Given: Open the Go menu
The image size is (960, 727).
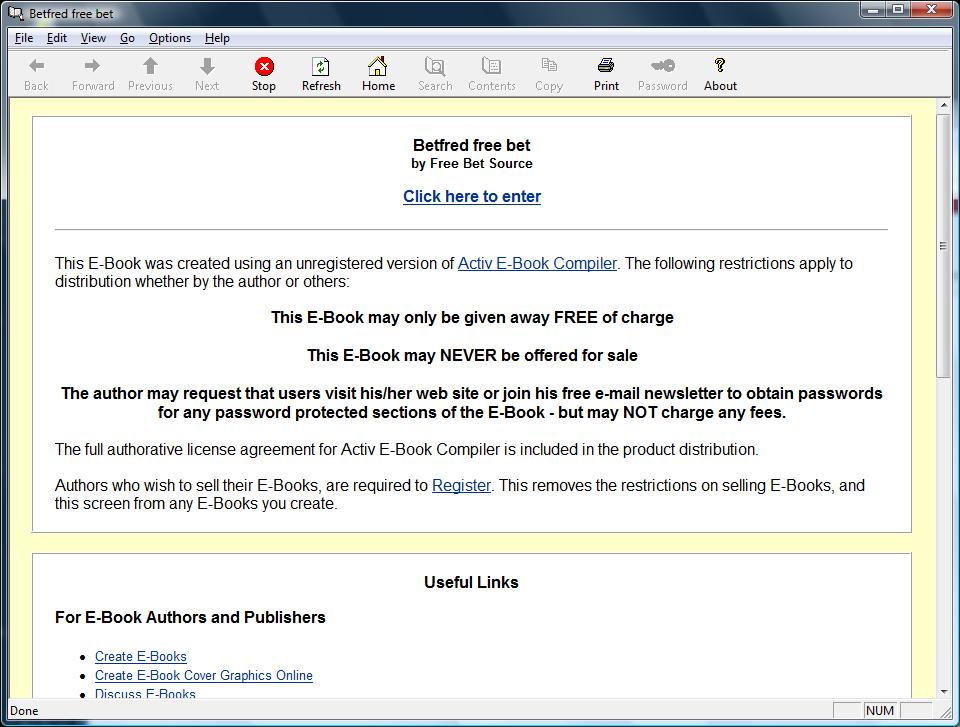Looking at the screenshot, I should pyautogui.click(x=127, y=38).
